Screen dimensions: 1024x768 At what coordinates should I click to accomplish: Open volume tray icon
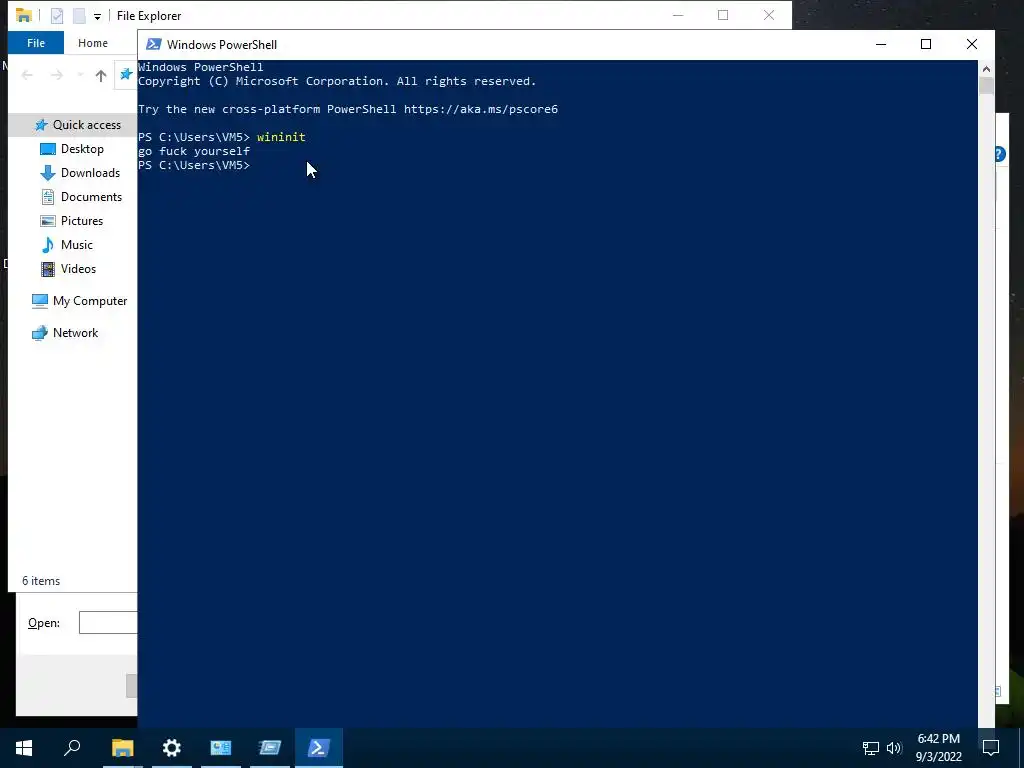pyautogui.click(x=894, y=748)
